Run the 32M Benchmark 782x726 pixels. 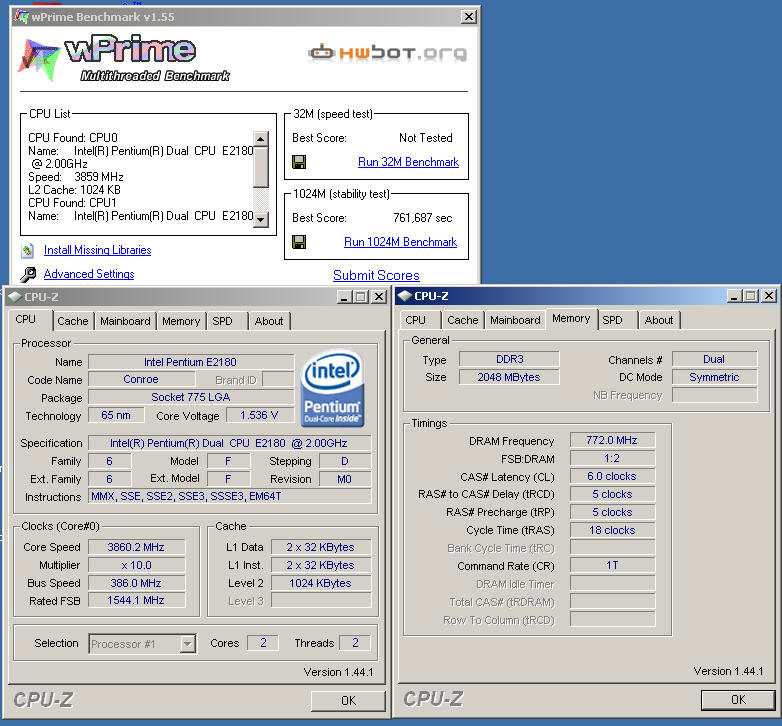(x=408, y=162)
